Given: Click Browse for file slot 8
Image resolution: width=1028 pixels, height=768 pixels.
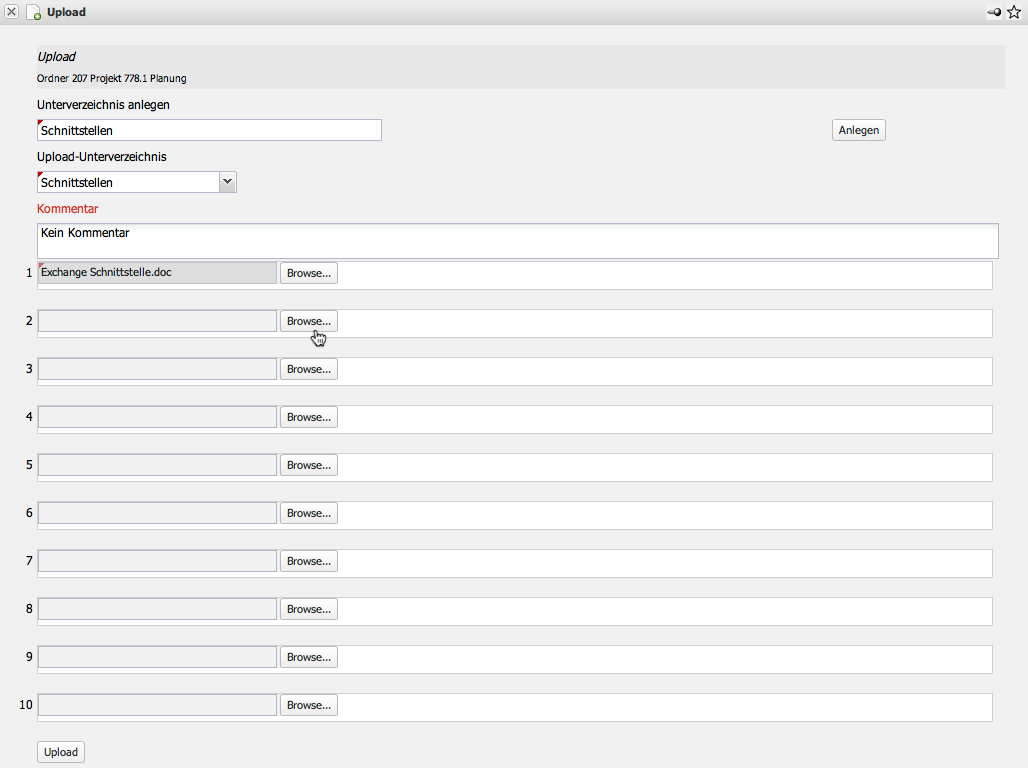Looking at the screenshot, I should (x=308, y=609).
